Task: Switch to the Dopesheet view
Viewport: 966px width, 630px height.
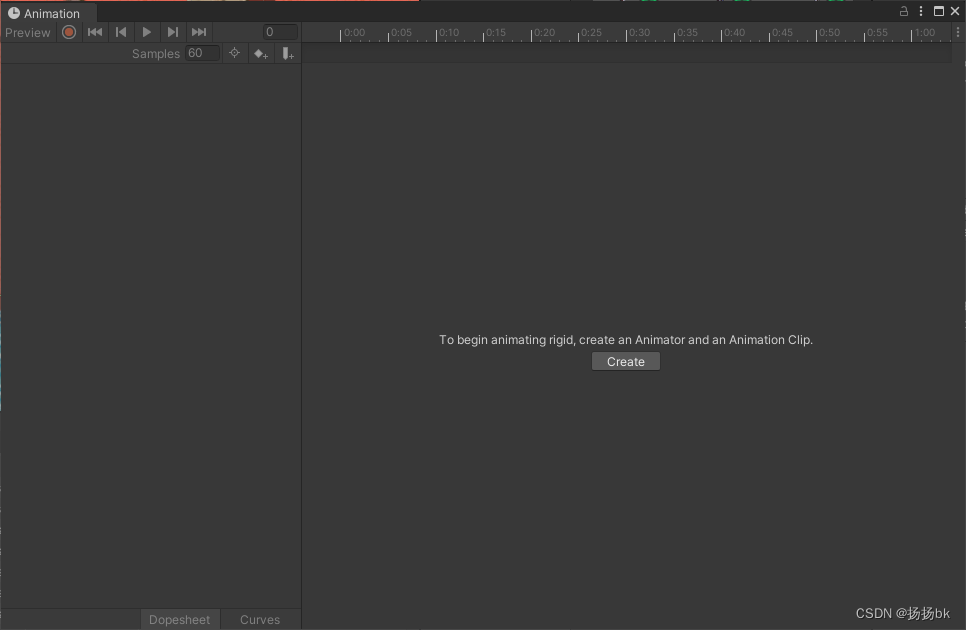Action: coord(180,619)
